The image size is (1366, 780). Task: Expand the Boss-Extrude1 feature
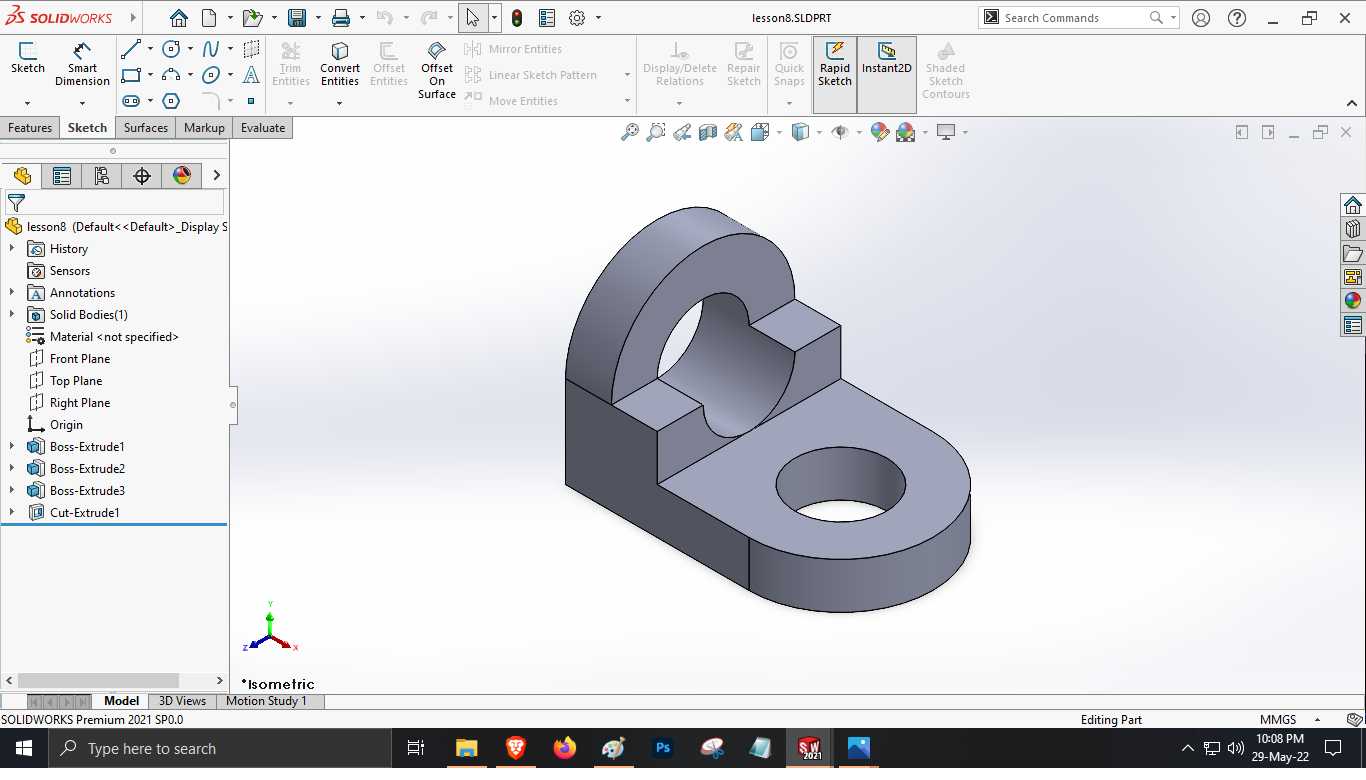(12, 447)
